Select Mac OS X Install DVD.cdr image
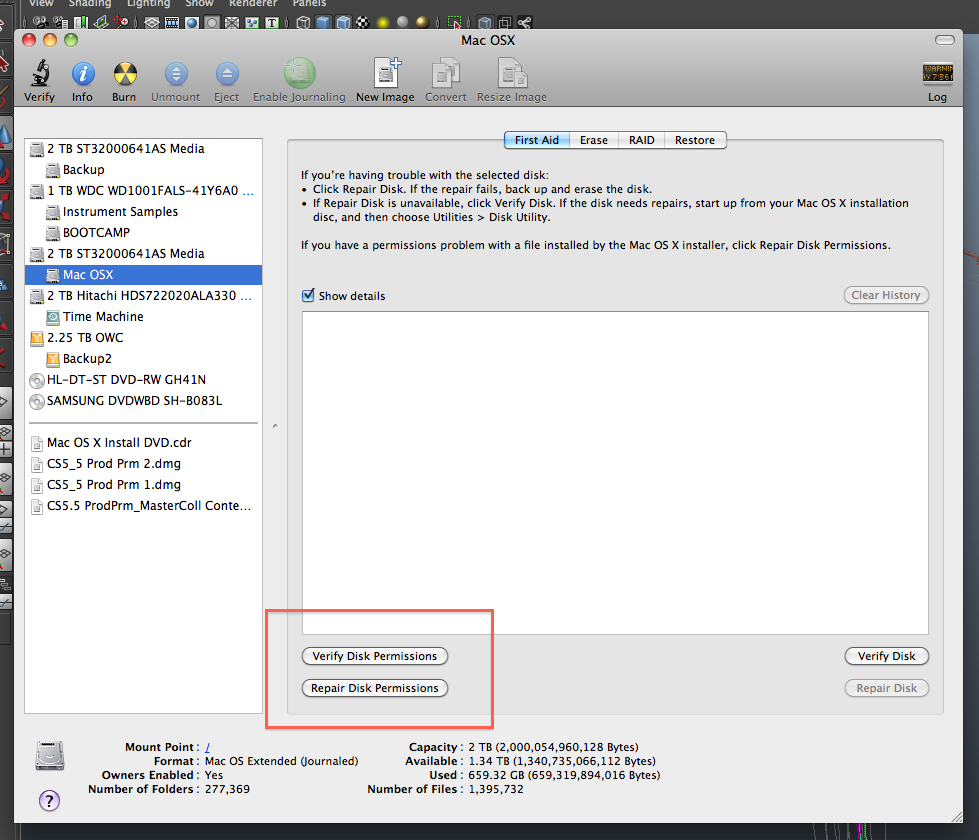 144,442
